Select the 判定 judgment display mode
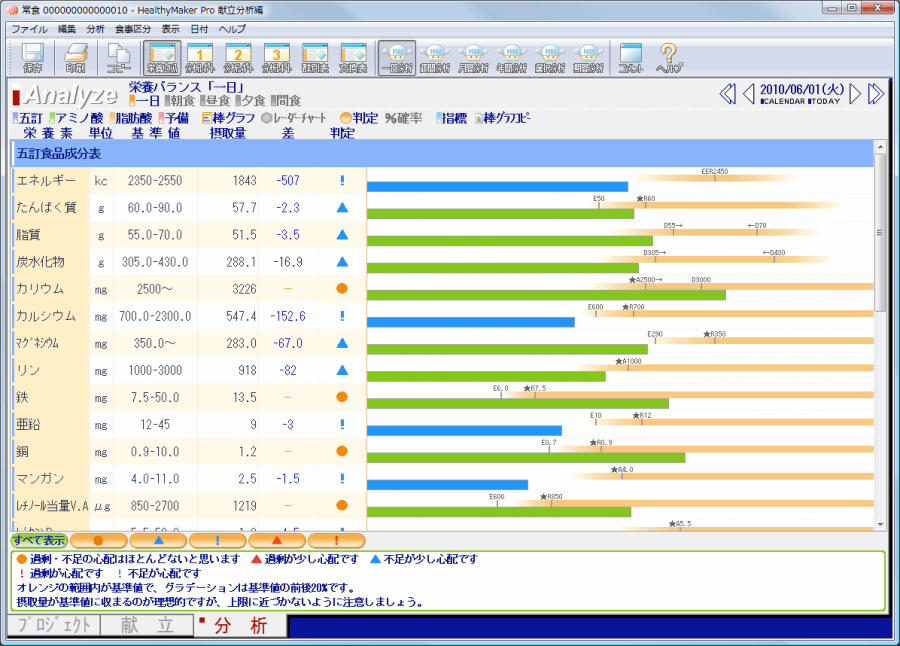 (359, 118)
